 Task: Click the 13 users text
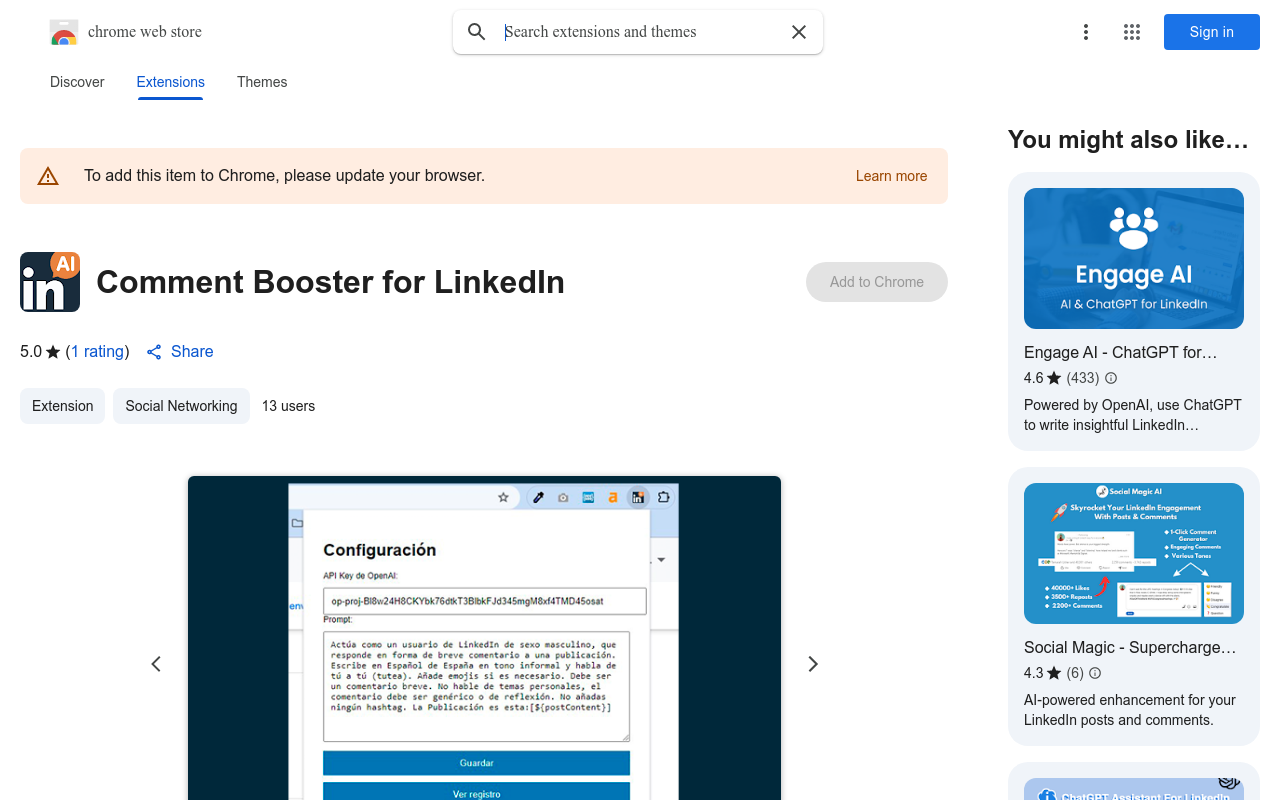coord(288,406)
